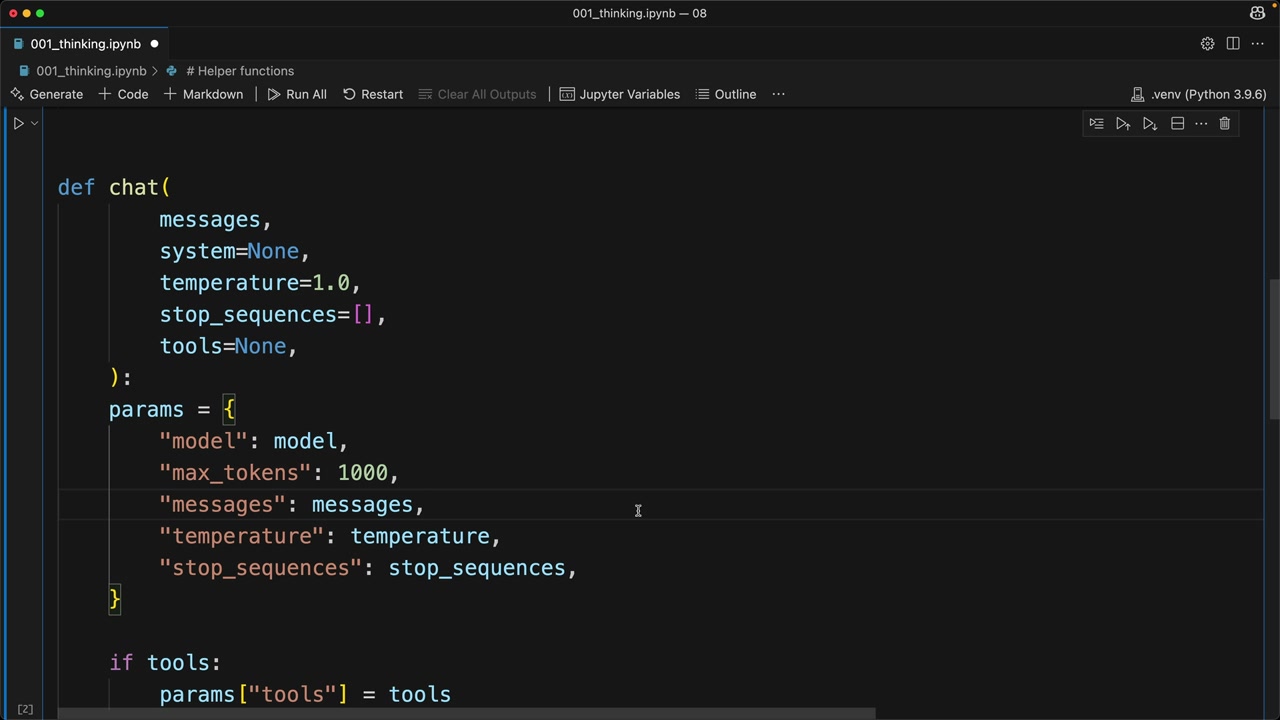Toggle the notebook Outline view
This screenshot has height=720, width=1280.
tap(726, 94)
